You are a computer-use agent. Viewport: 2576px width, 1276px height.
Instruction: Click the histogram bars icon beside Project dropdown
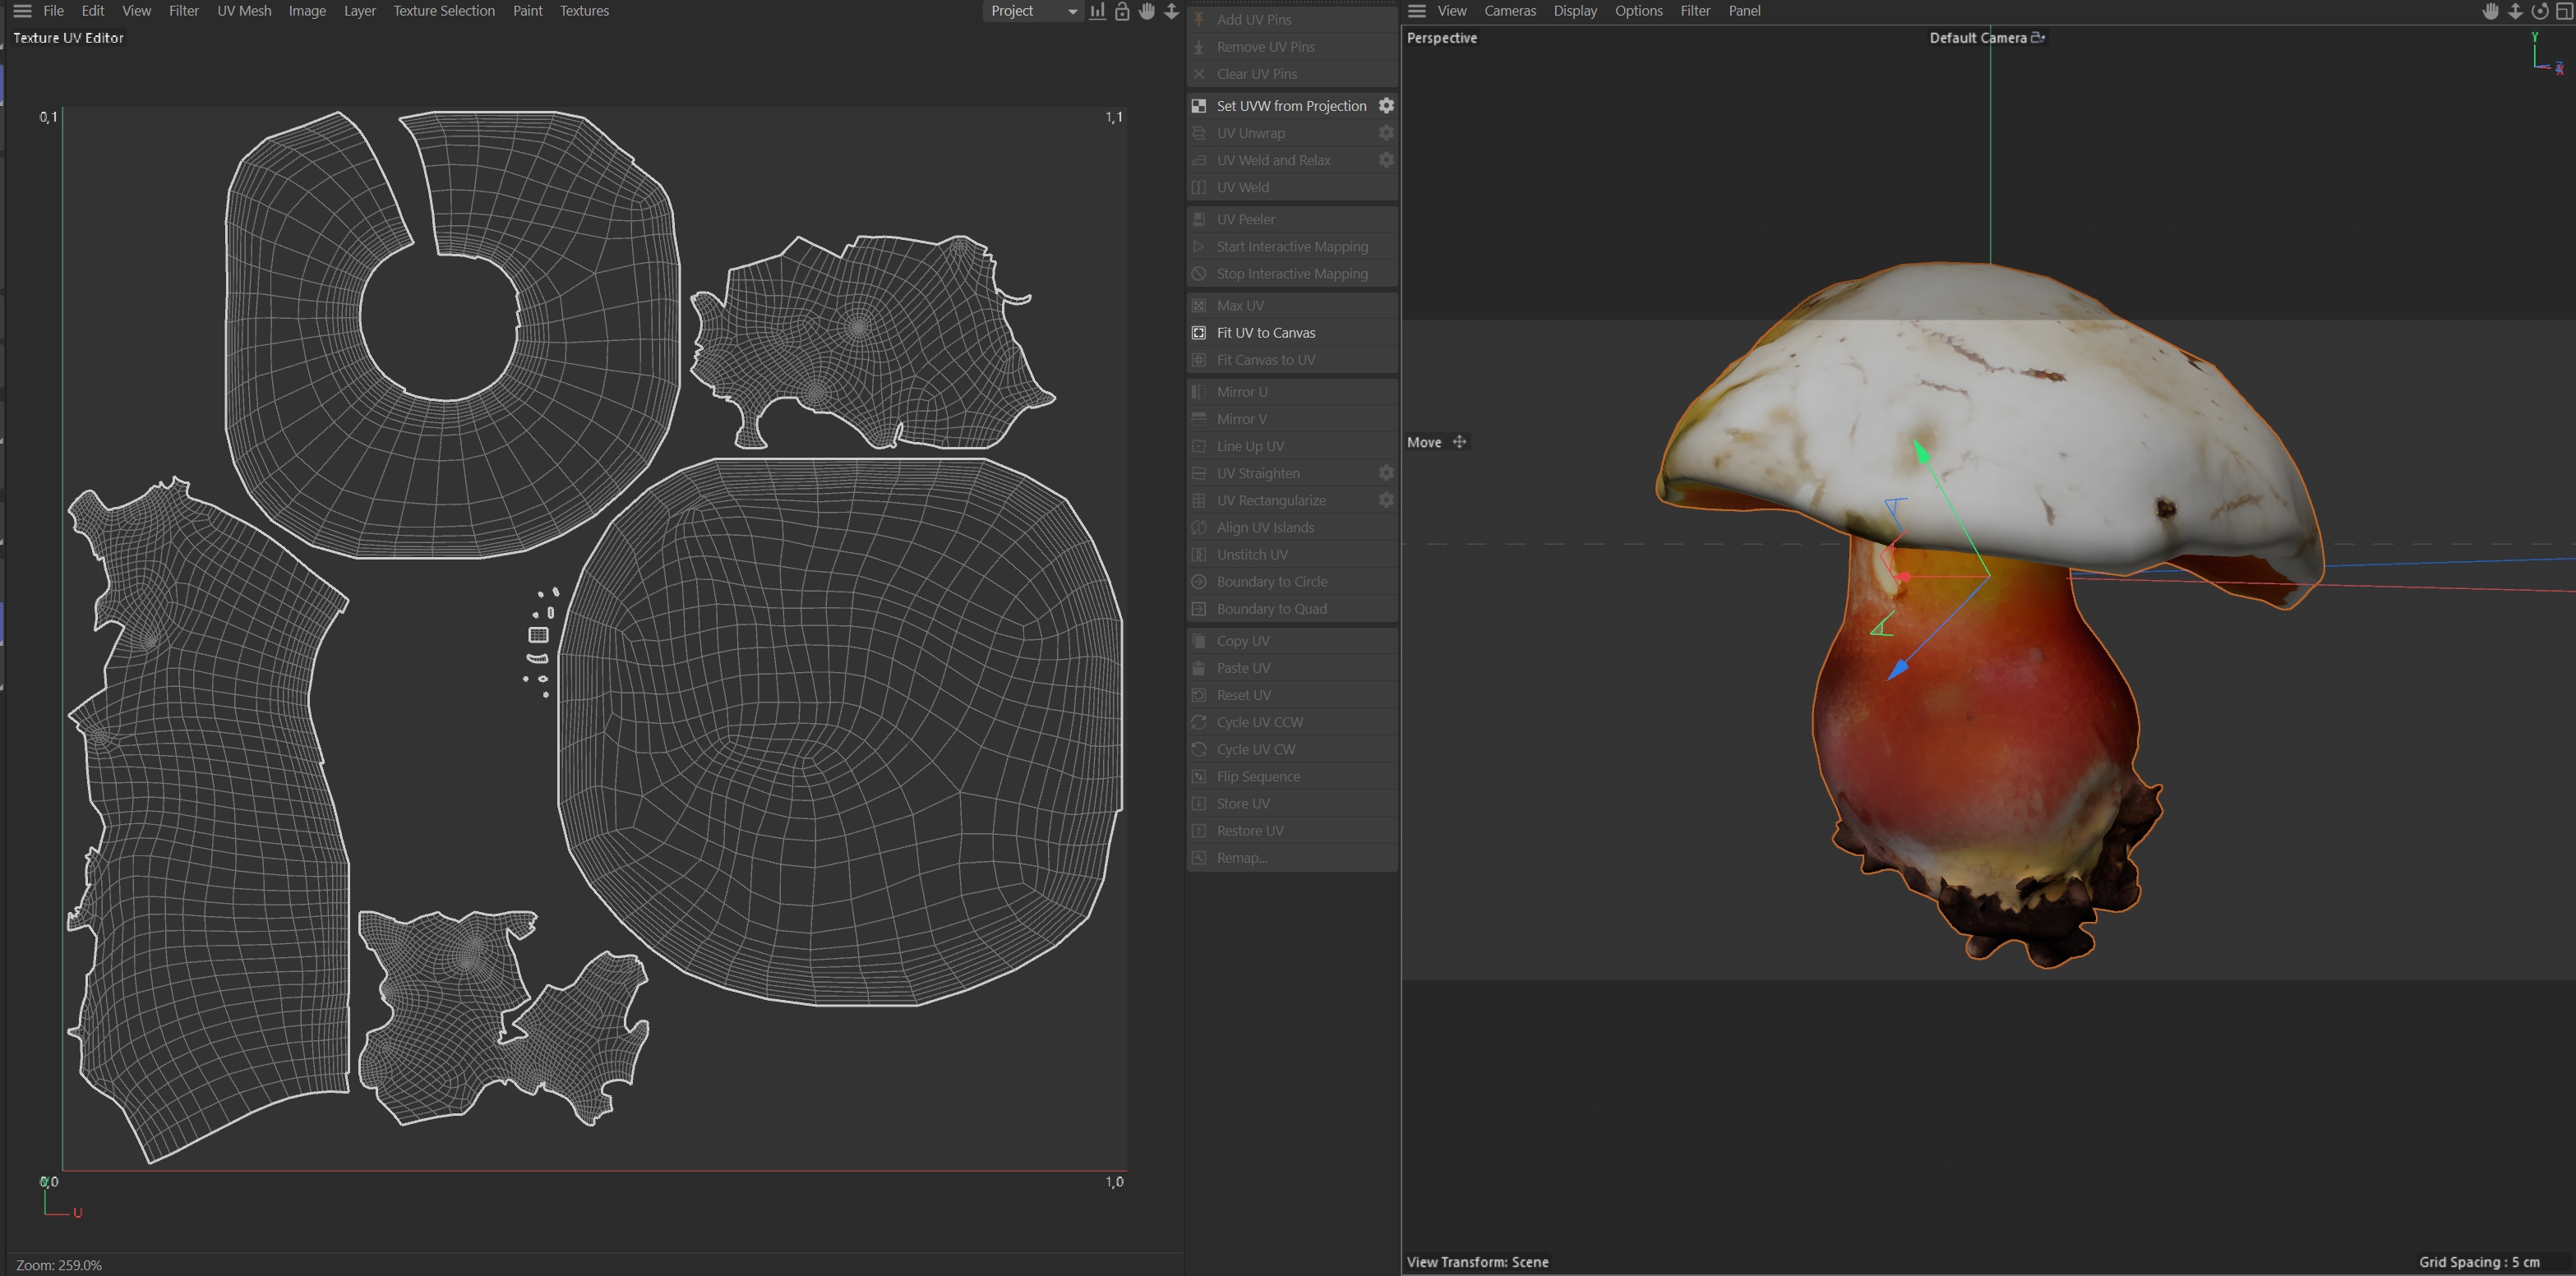pyautogui.click(x=1097, y=11)
